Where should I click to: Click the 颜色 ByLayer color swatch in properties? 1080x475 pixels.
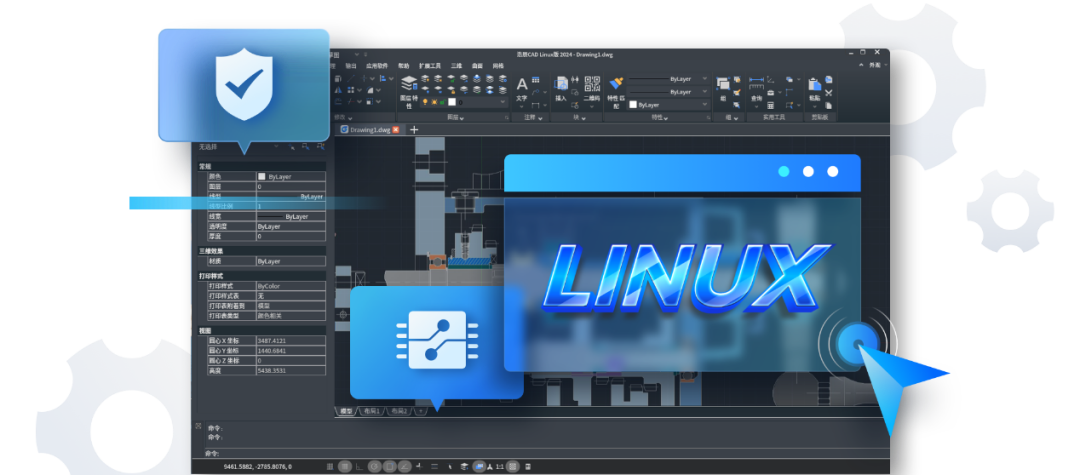pyautogui.click(x=262, y=176)
